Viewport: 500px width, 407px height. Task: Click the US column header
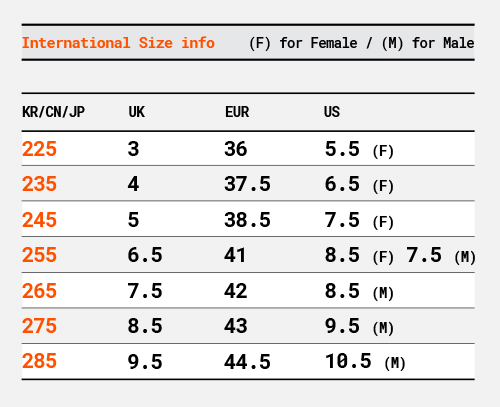tap(332, 112)
